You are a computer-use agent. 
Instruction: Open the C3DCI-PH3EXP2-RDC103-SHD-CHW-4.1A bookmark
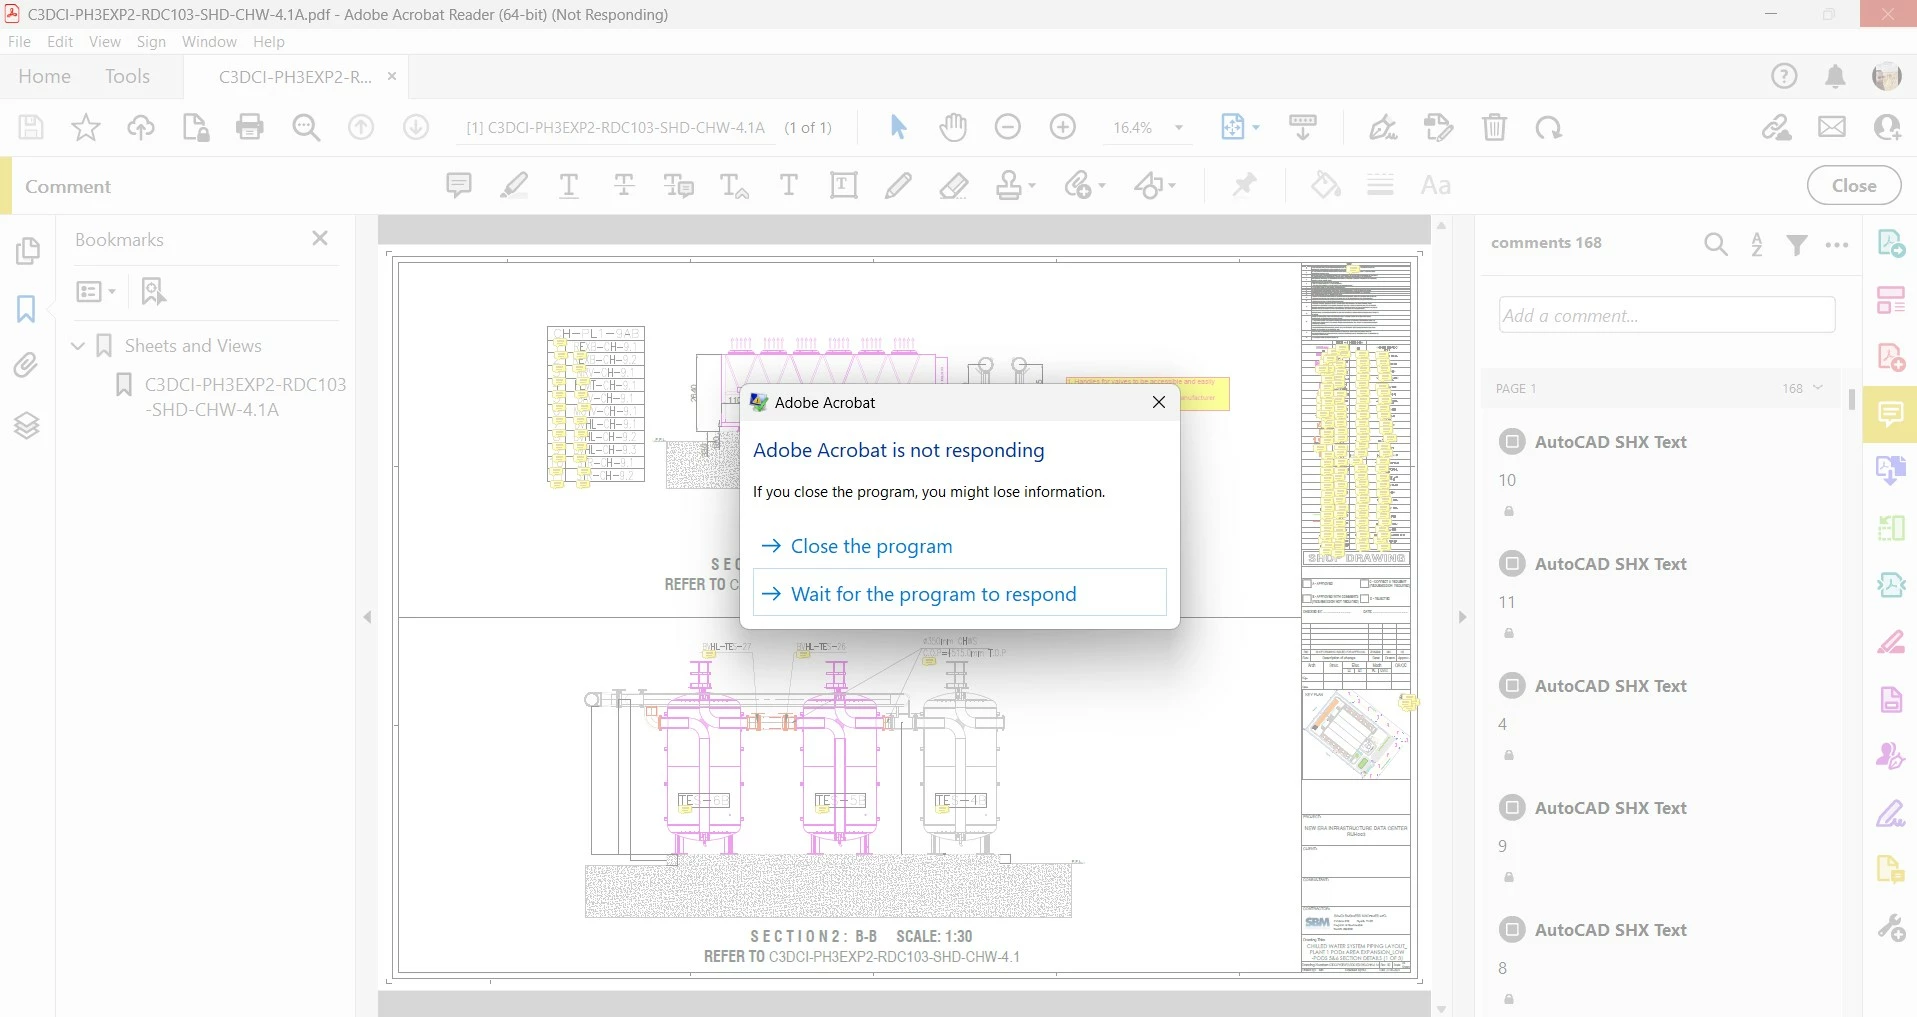245,397
